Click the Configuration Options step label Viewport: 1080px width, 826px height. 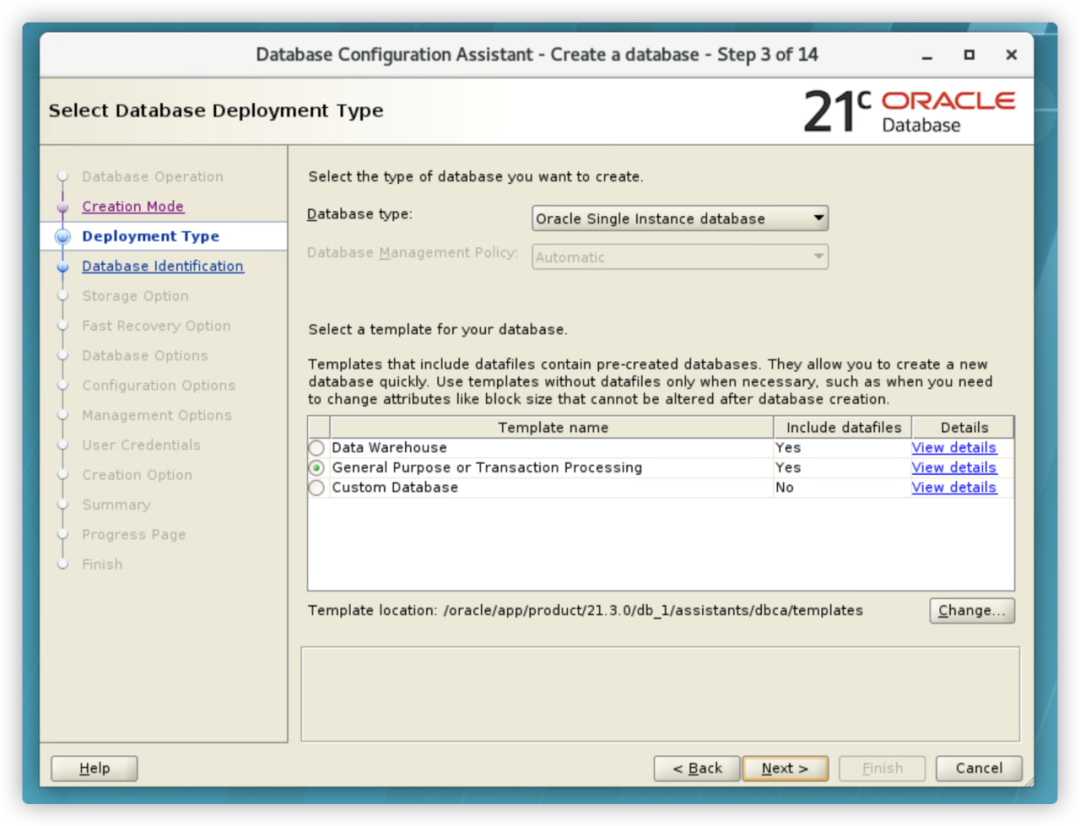pyautogui.click(x=158, y=386)
